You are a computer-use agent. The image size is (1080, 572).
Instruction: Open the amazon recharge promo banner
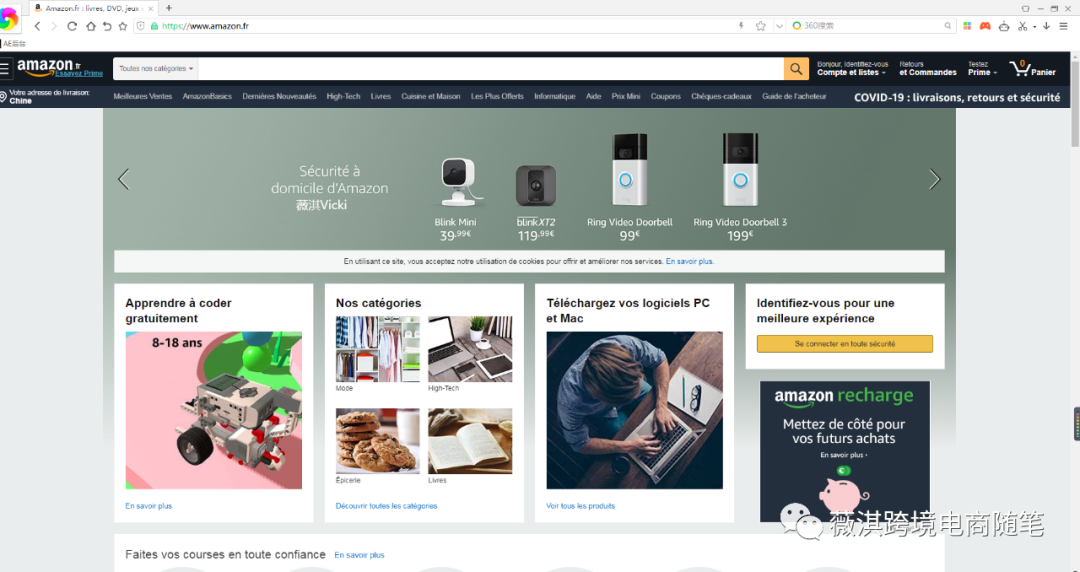(844, 451)
